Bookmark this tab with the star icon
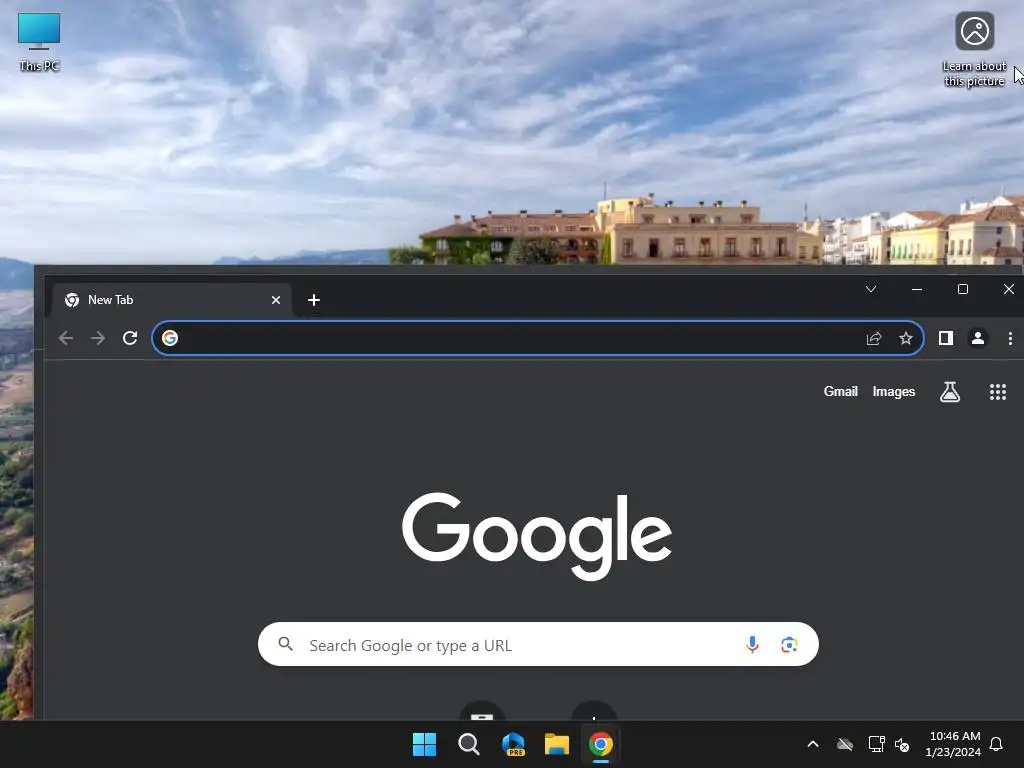This screenshot has height=768, width=1024. coord(906,338)
